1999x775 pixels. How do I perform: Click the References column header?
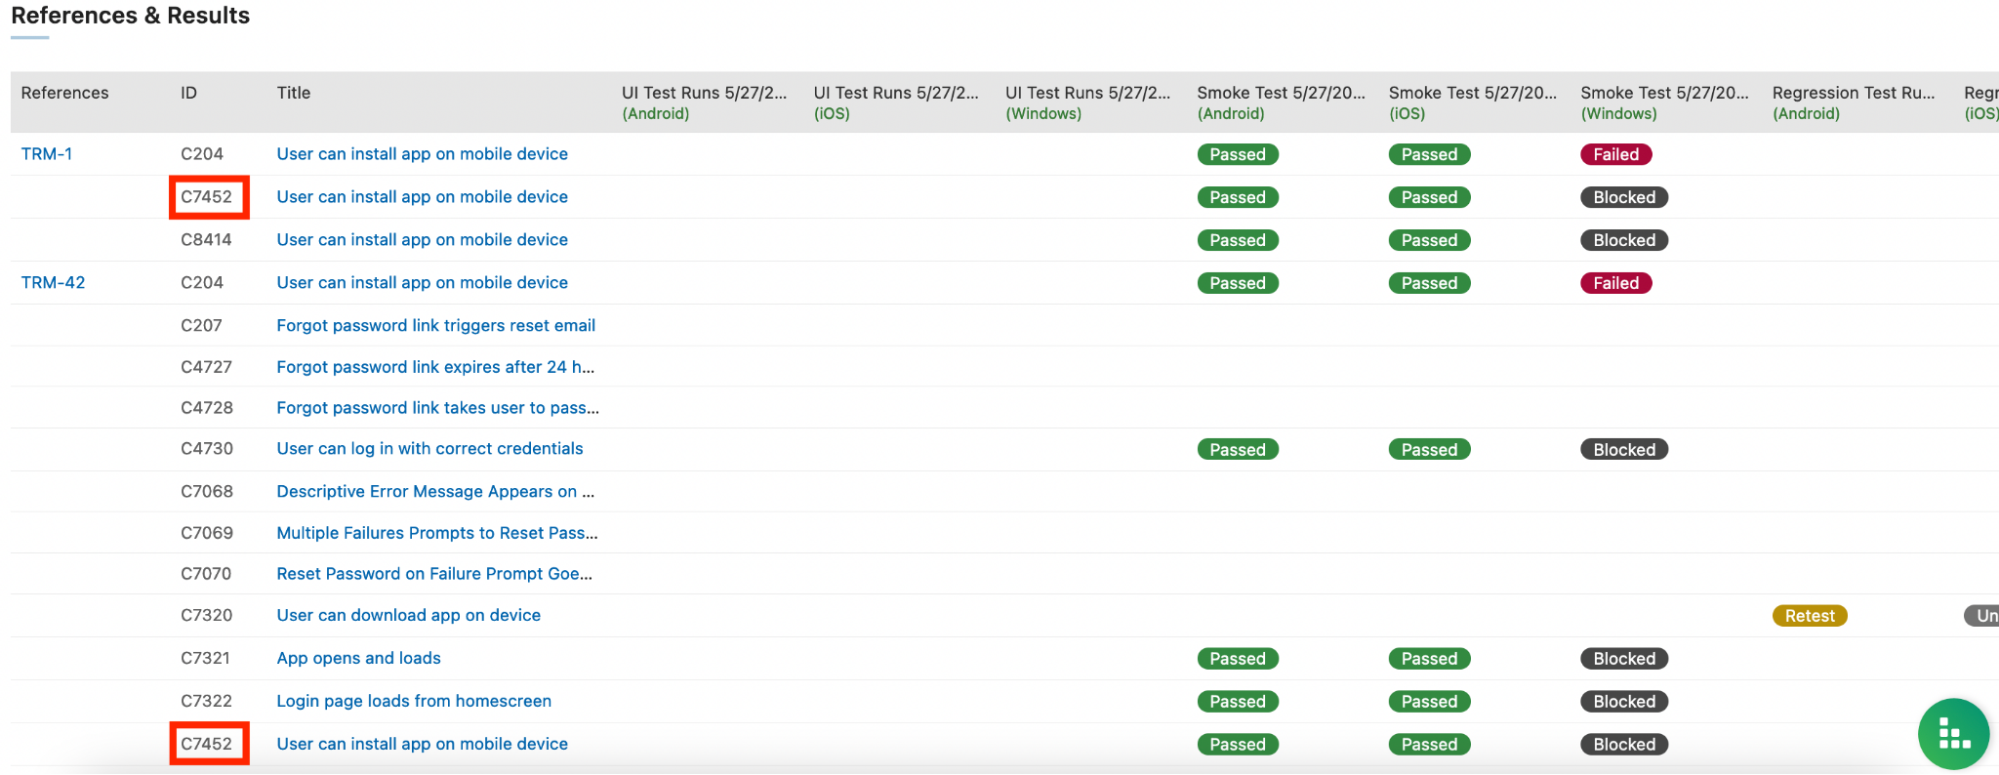pos(65,93)
